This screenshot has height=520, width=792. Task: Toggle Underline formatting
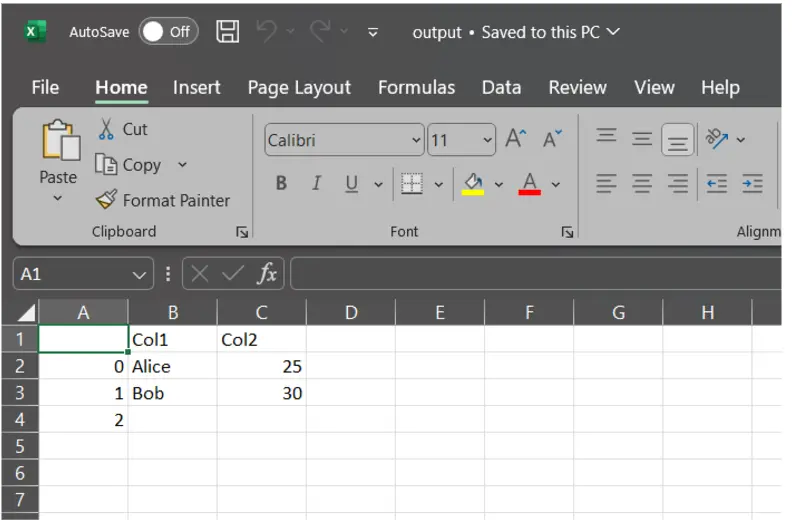352,183
